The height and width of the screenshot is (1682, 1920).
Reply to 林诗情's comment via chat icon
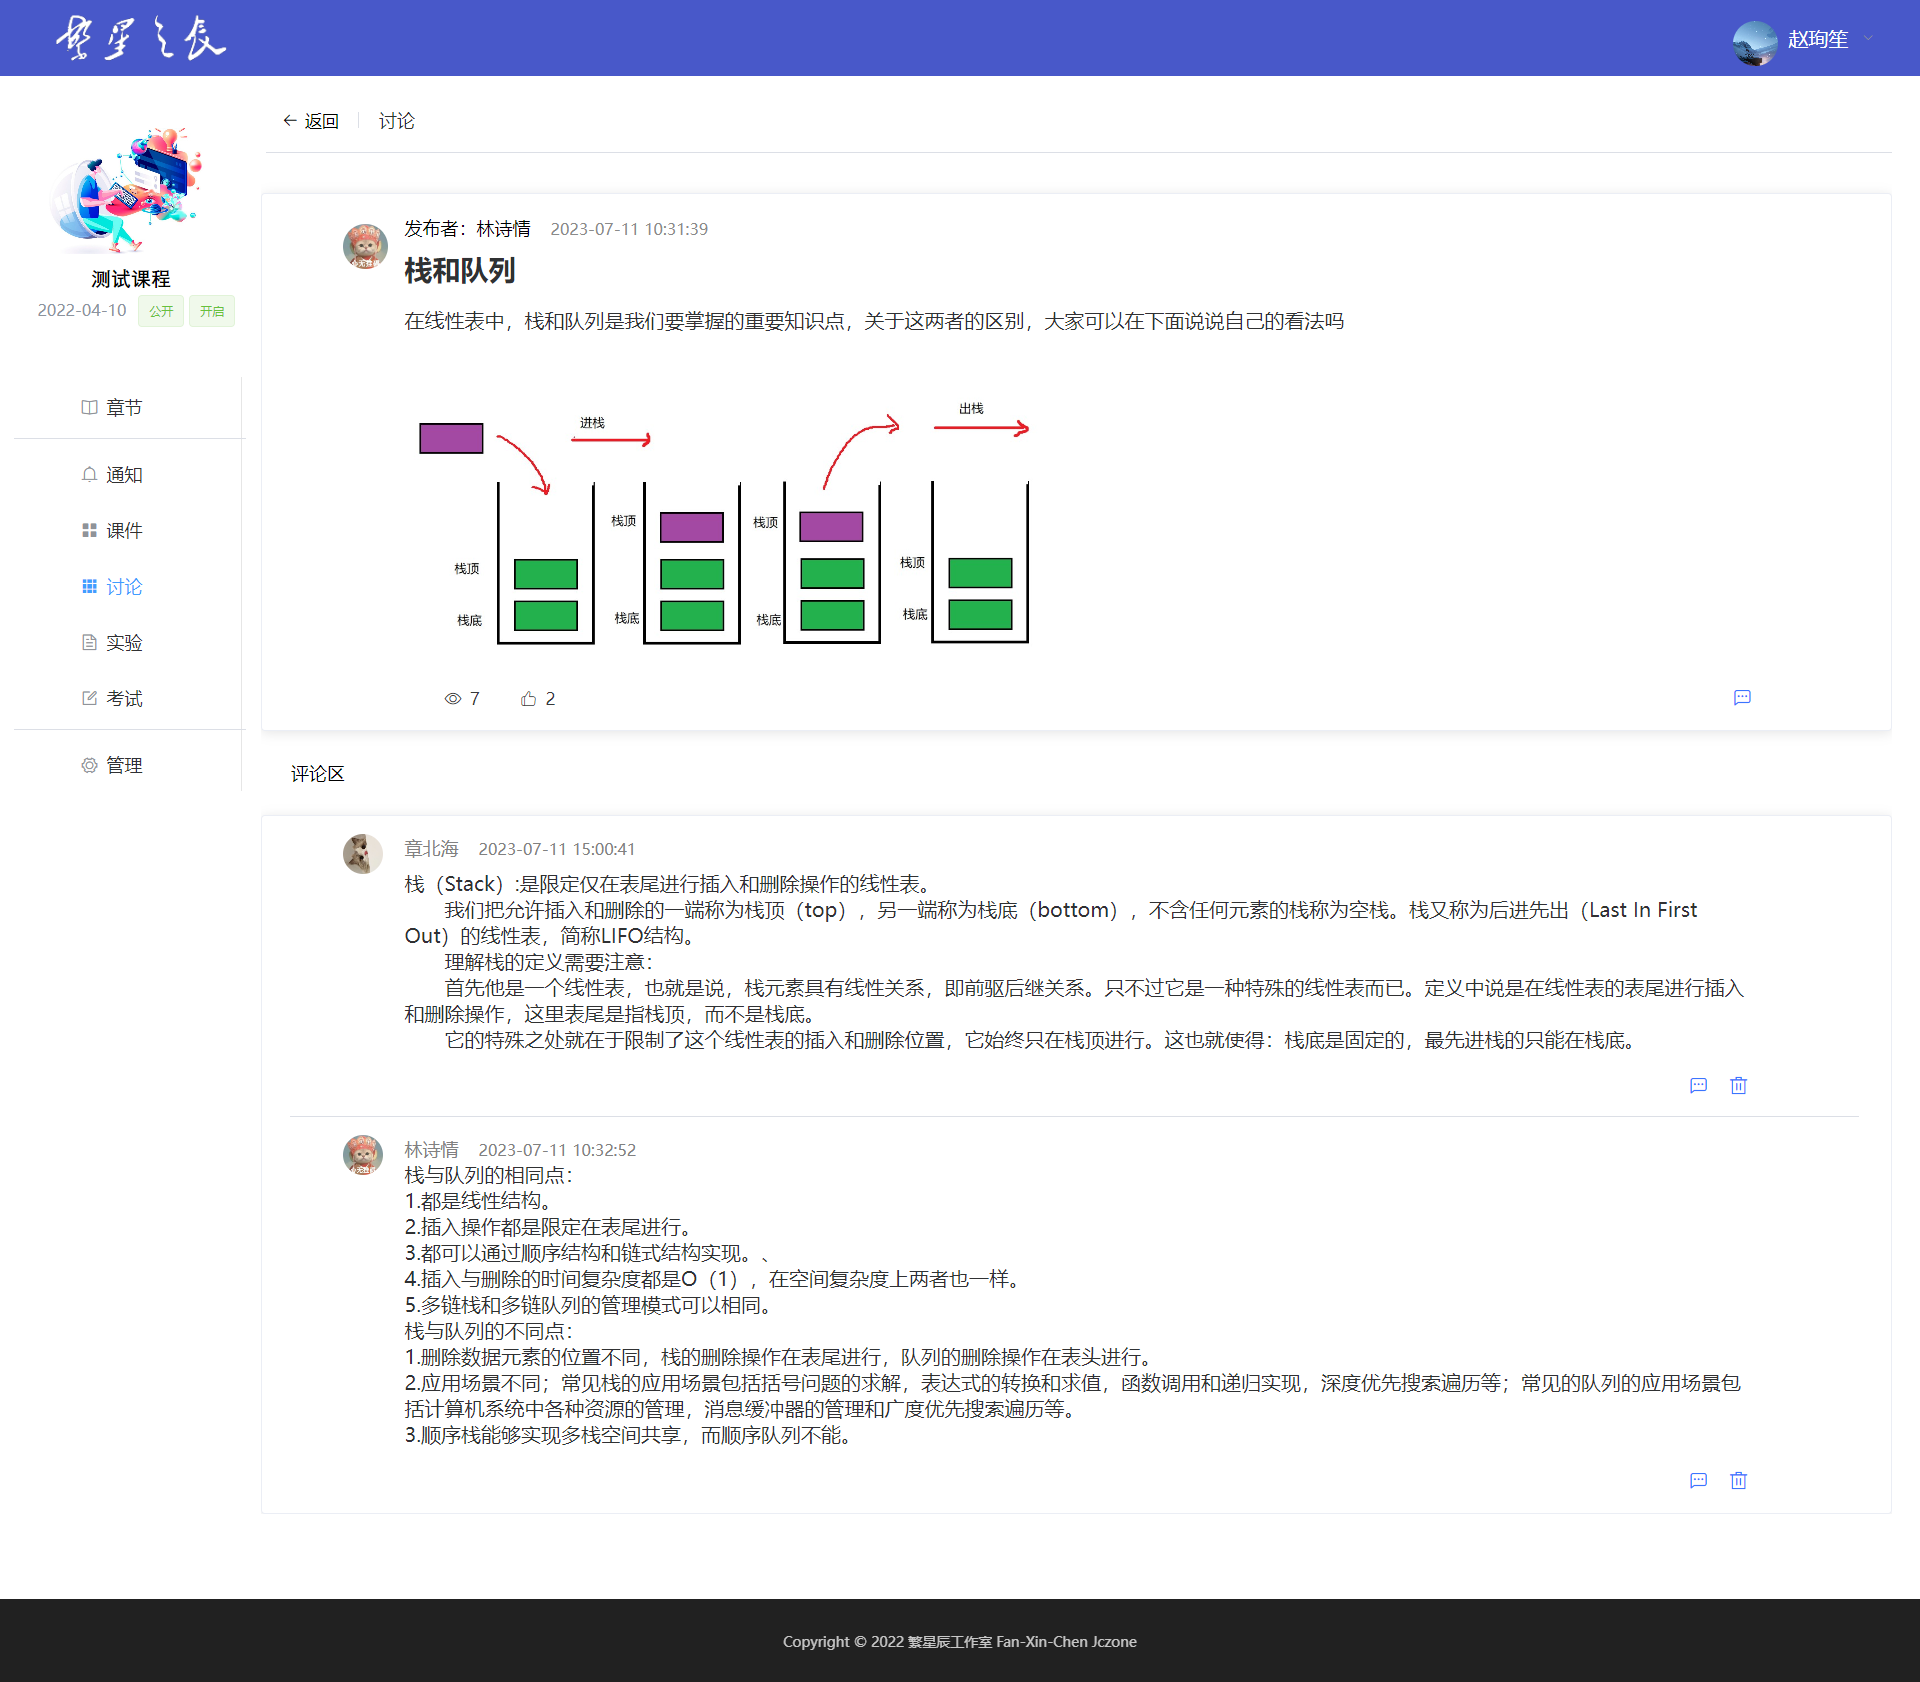1698,1481
